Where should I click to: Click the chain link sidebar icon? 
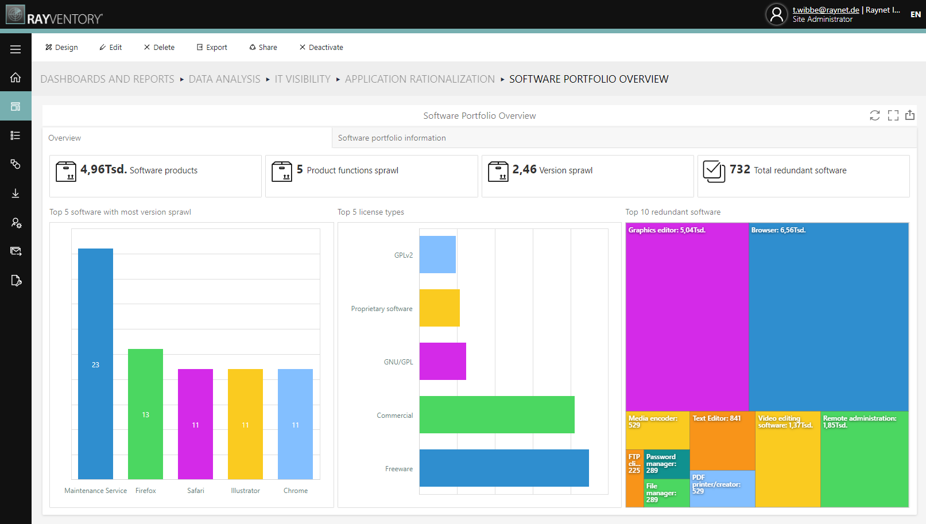[x=15, y=164]
